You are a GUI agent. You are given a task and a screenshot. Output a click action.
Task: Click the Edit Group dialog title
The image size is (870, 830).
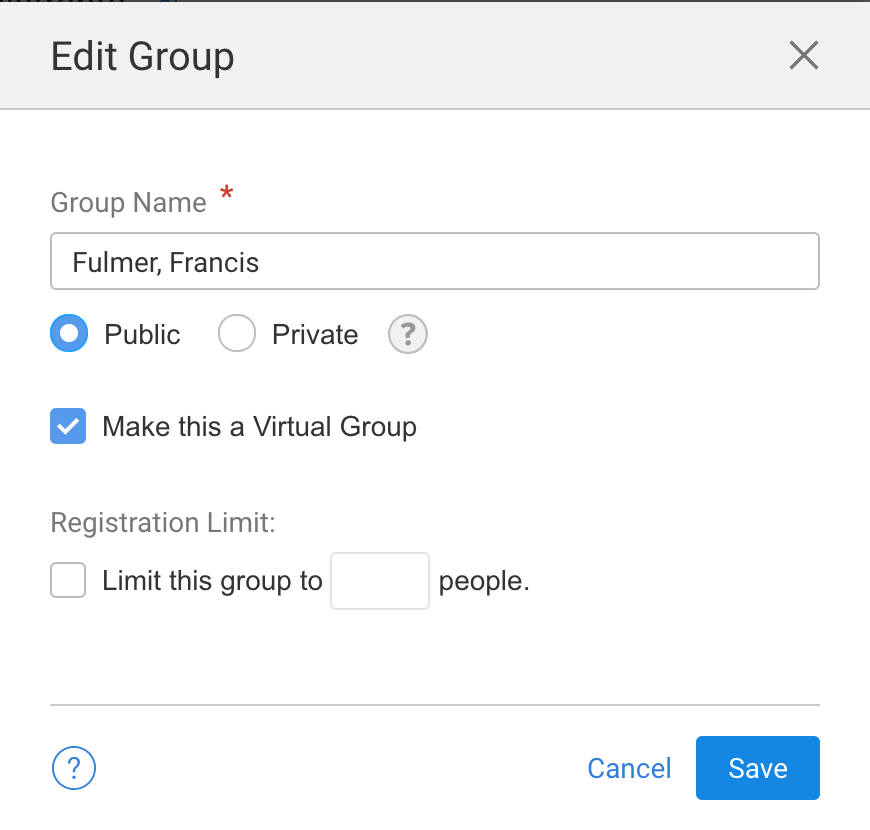142,56
